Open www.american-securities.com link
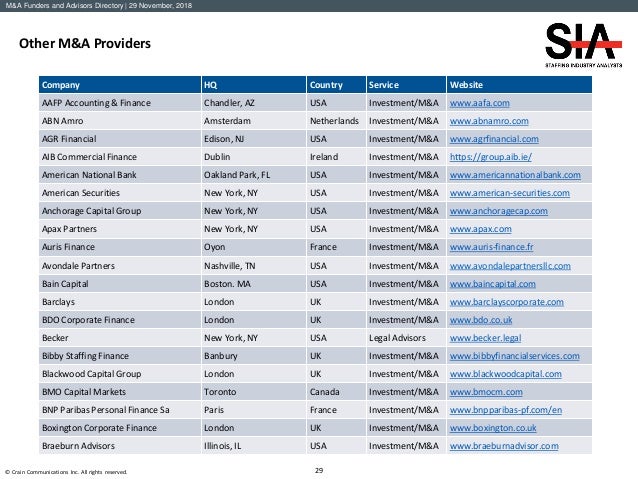The height and width of the screenshot is (479, 638). [x=509, y=193]
